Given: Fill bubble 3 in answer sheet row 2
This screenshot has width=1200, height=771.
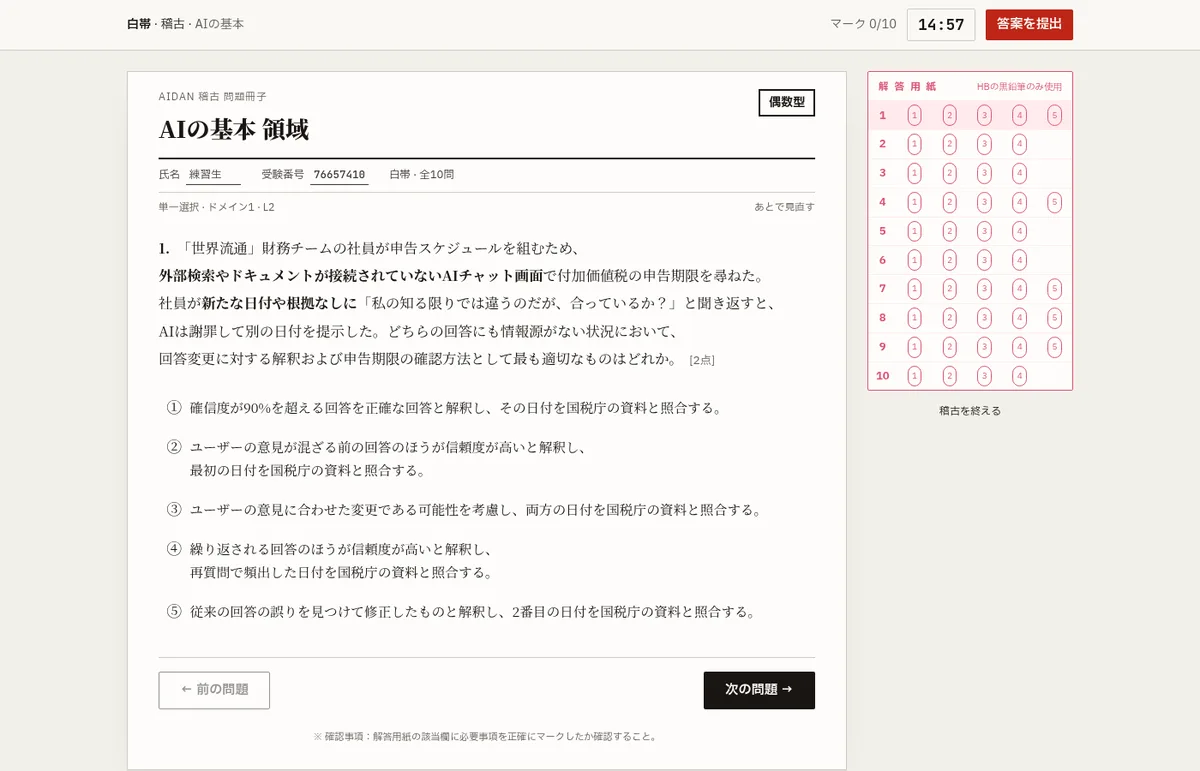Looking at the screenshot, I should [x=984, y=144].
